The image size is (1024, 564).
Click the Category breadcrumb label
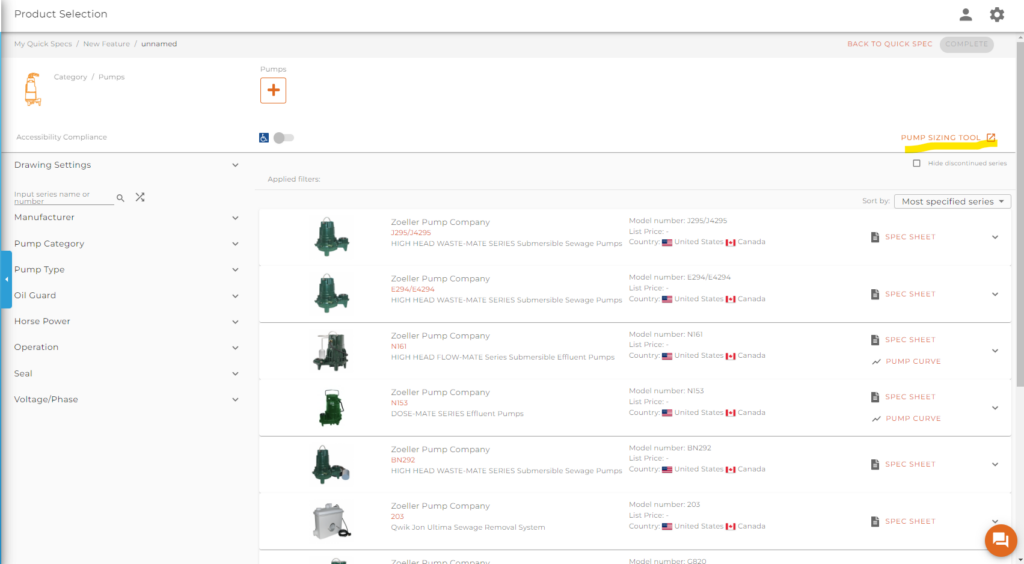[71, 77]
